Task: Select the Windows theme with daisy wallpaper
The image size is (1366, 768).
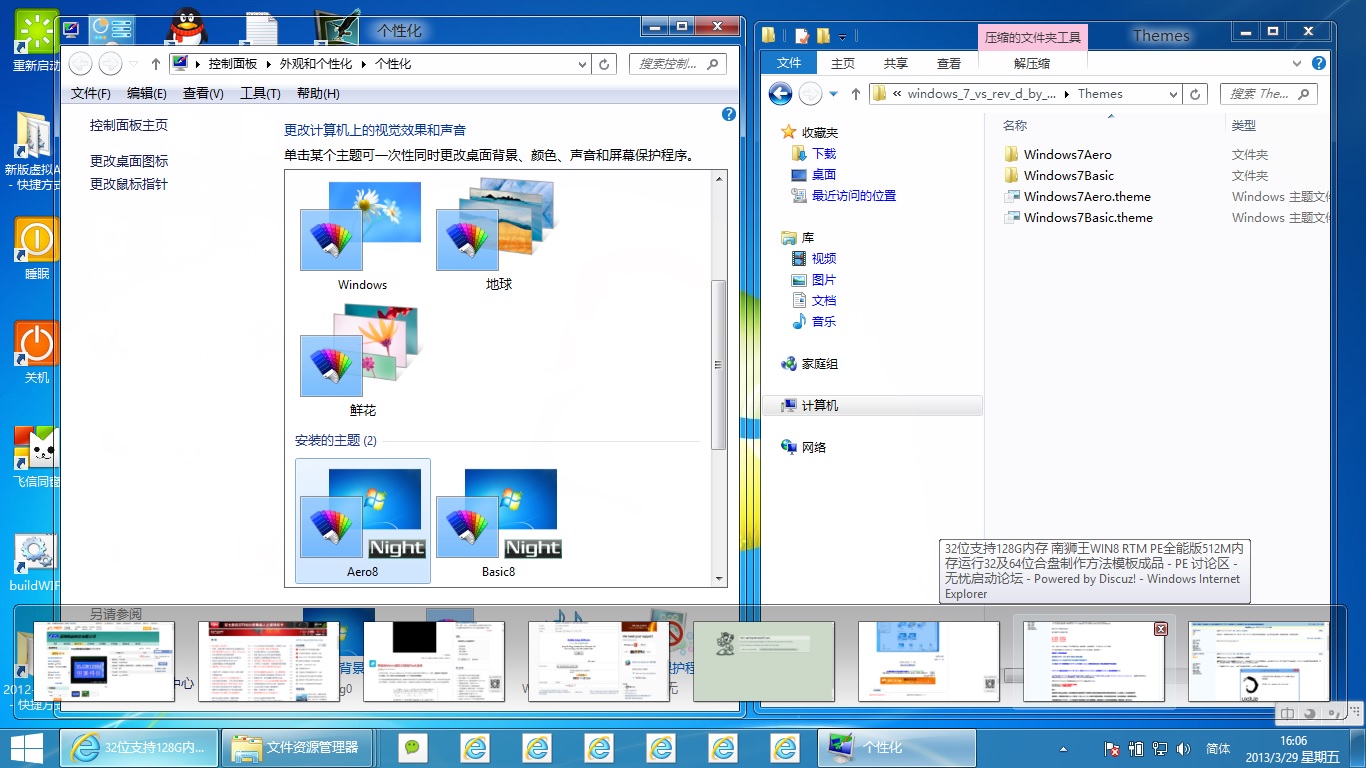Action: point(362,234)
